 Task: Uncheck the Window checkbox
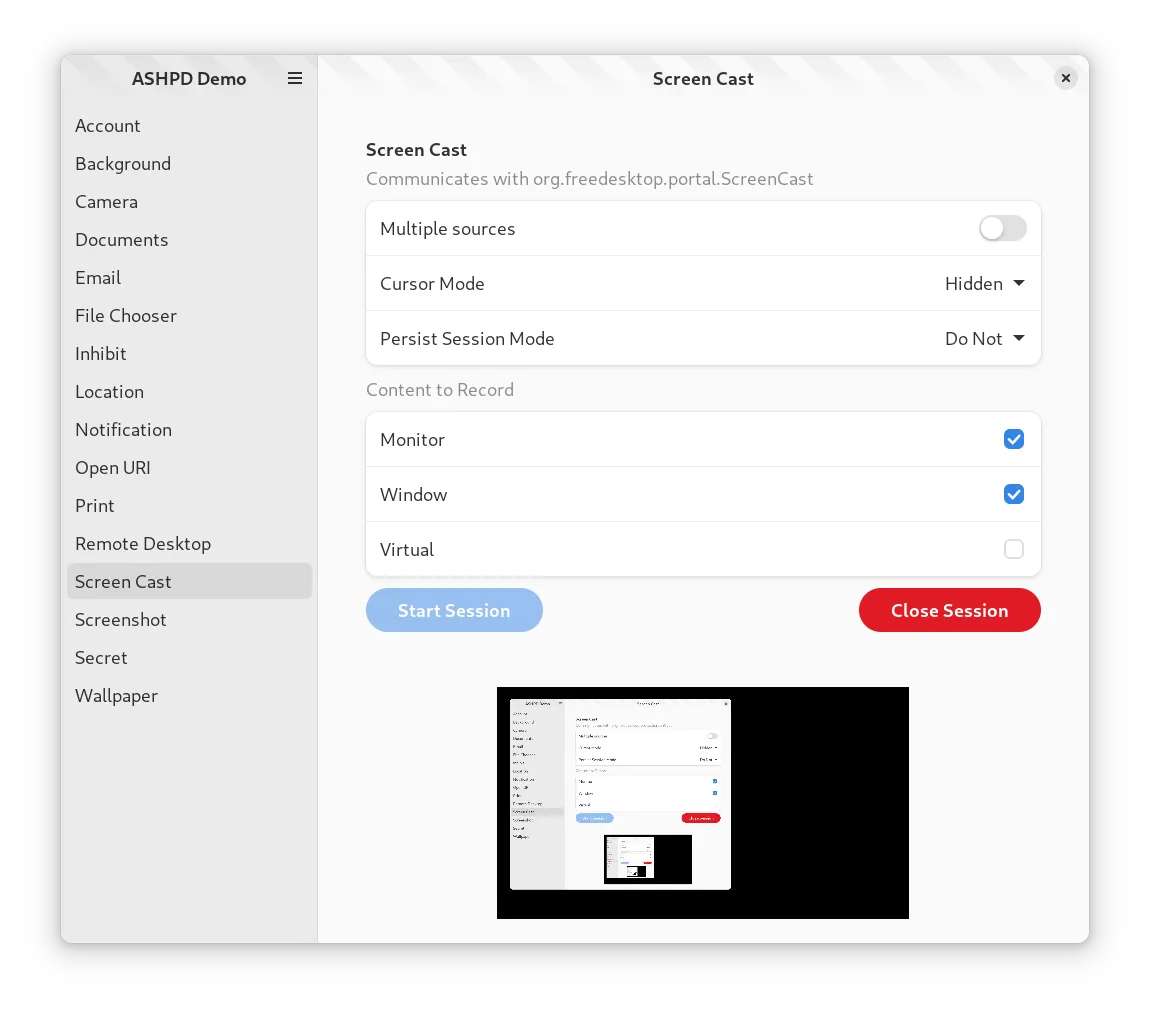1013,494
